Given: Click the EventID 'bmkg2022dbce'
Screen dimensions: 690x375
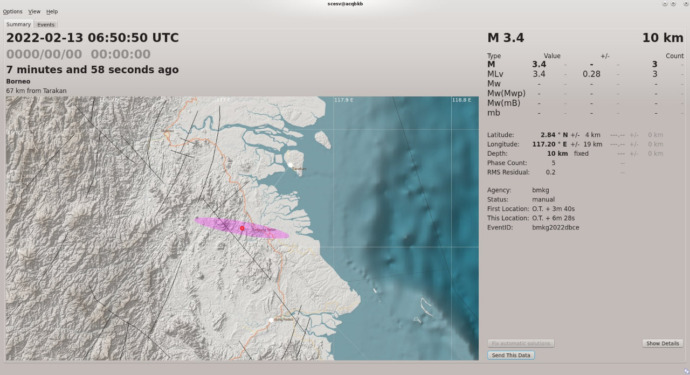Looking at the screenshot, I should 555,228.
